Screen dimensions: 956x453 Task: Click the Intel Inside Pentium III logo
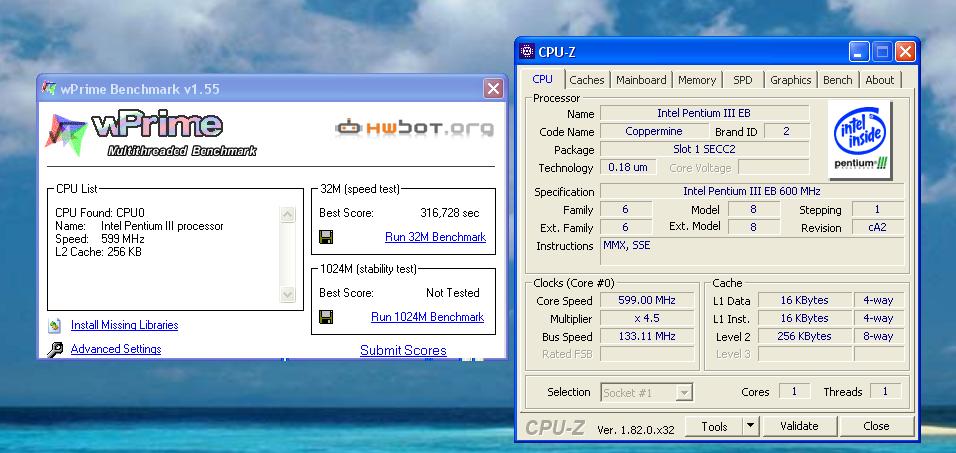click(860, 140)
